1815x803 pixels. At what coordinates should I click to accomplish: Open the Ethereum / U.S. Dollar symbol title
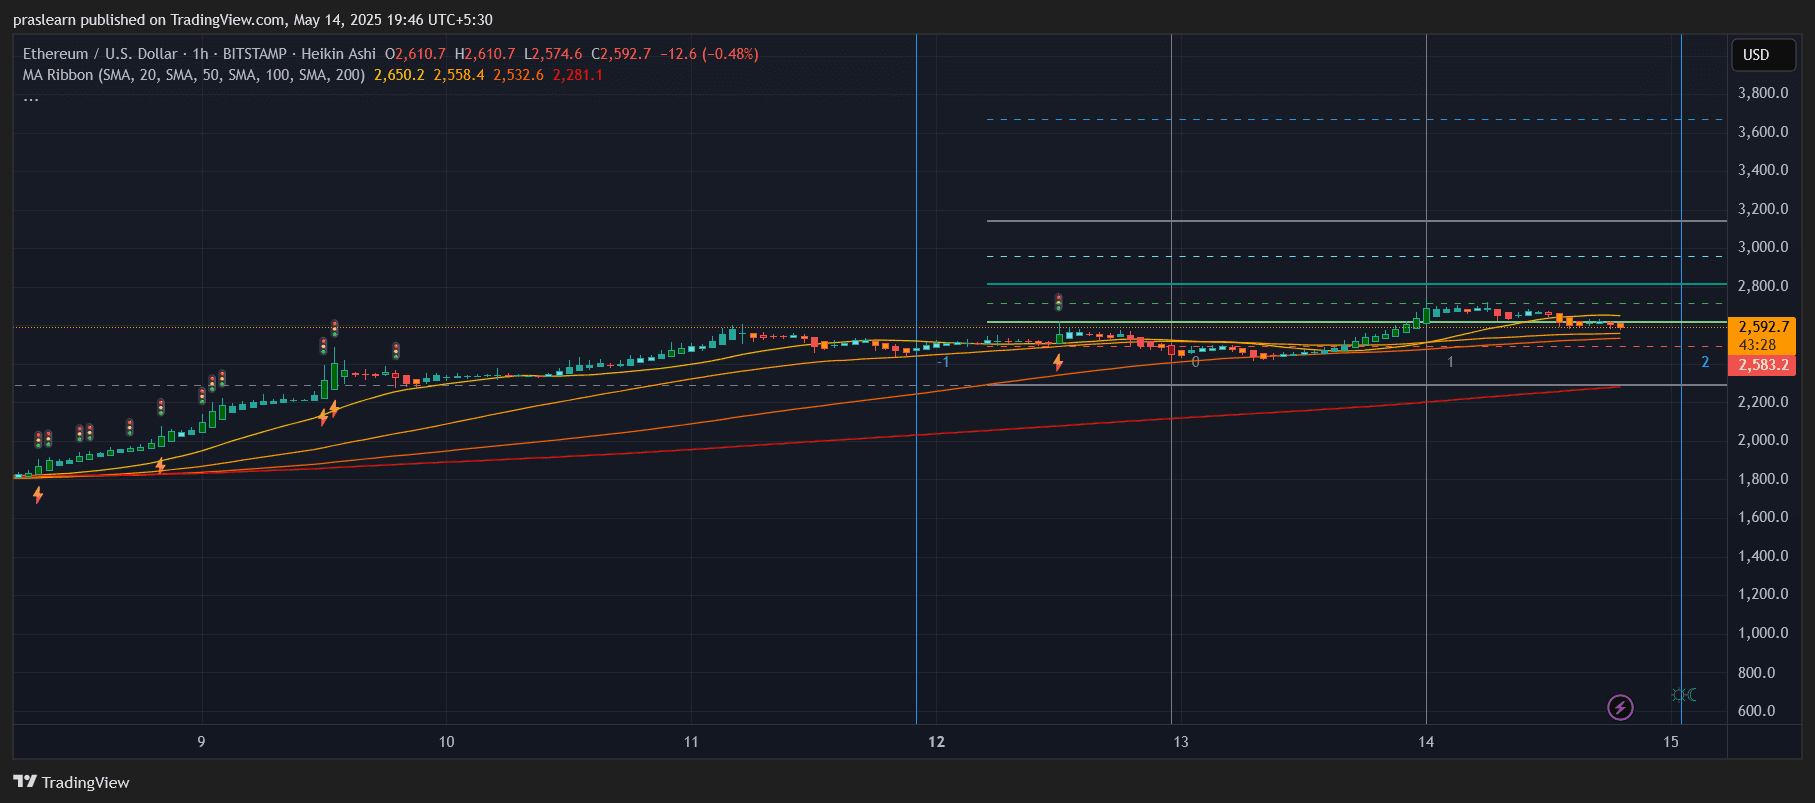click(x=100, y=54)
